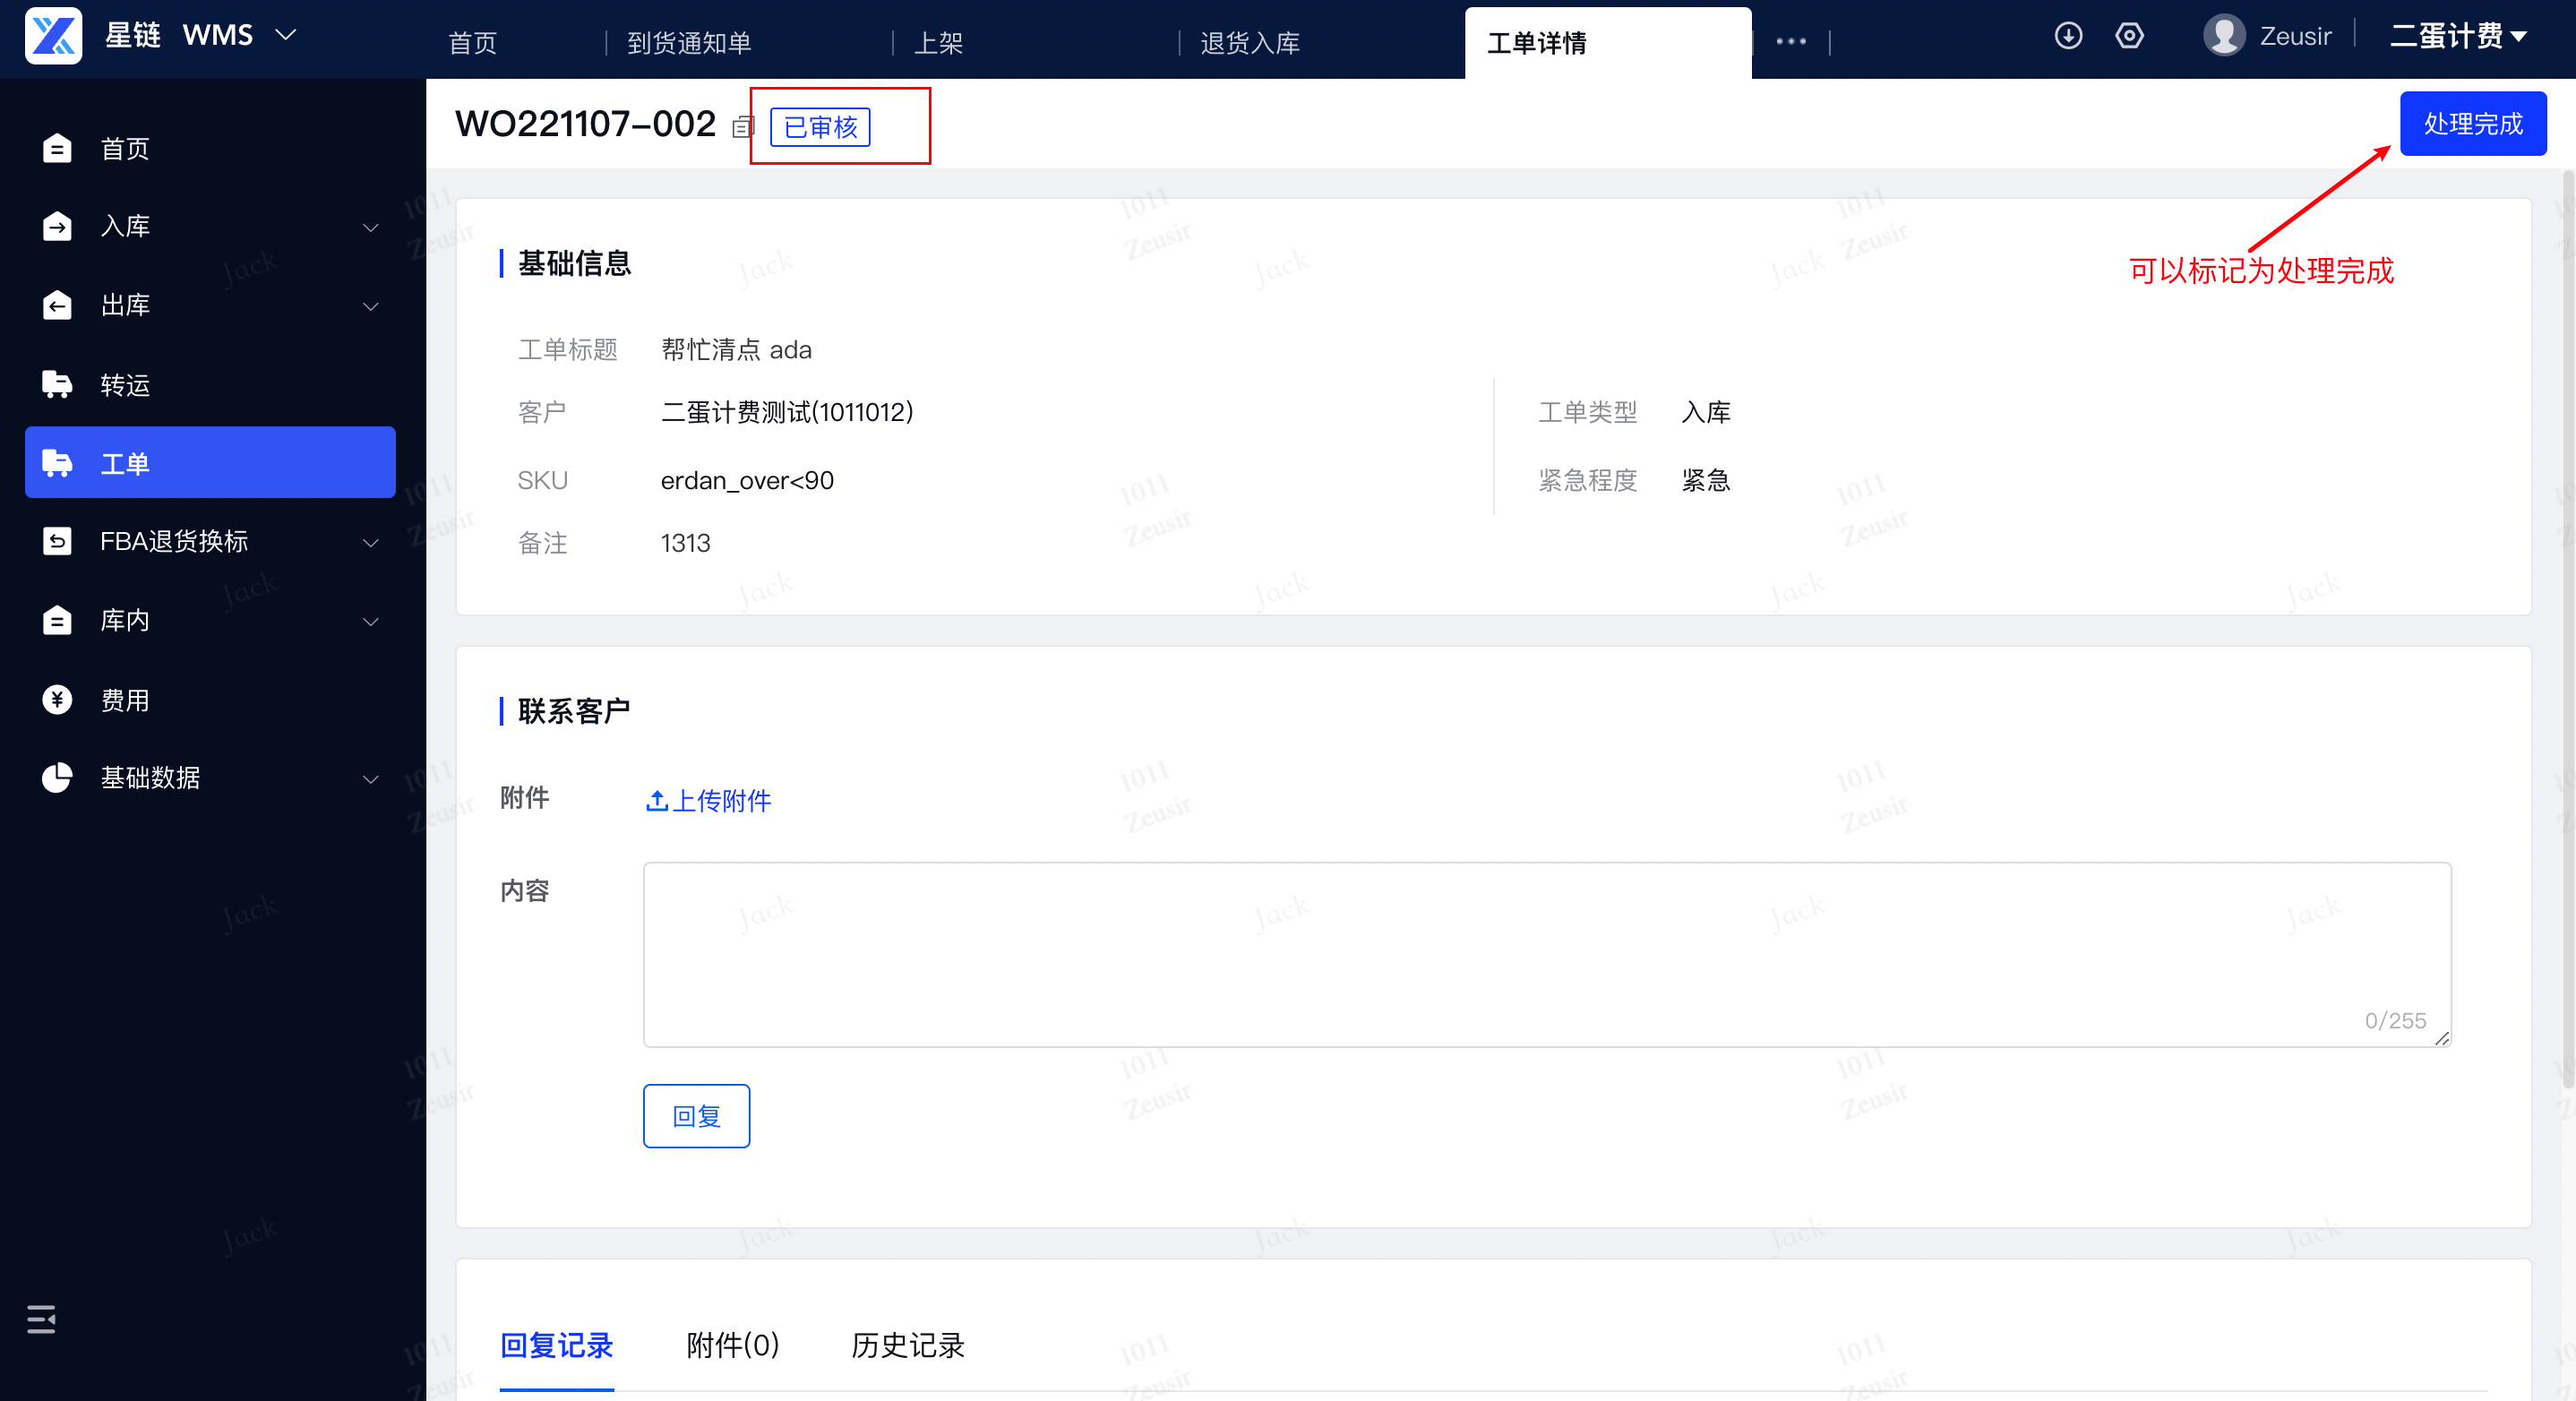
Task: Switch to the 到货通知单 tab
Action: [689, 43]
